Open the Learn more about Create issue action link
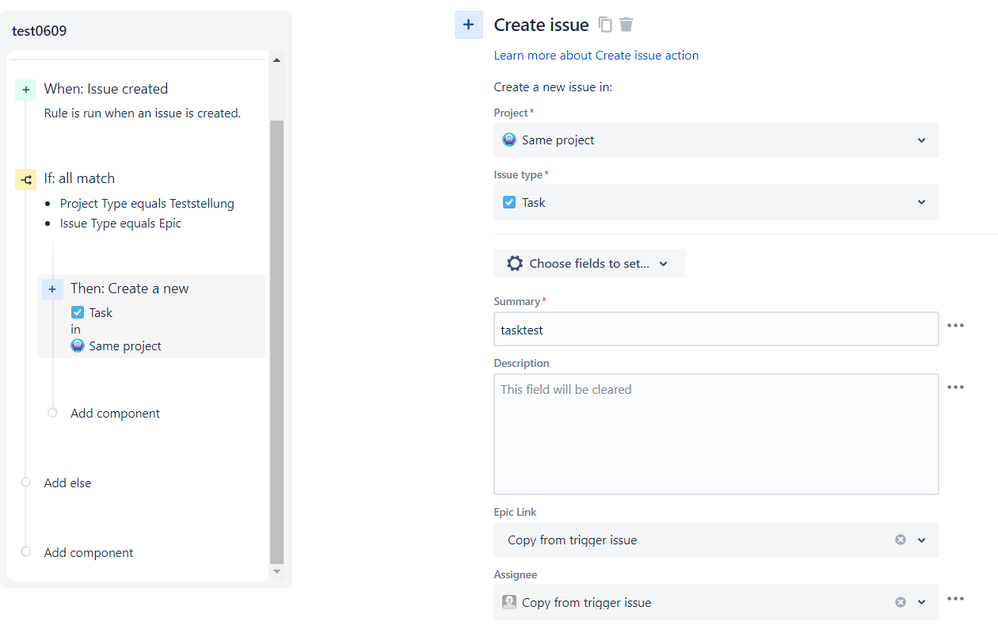 pos(596,55)
